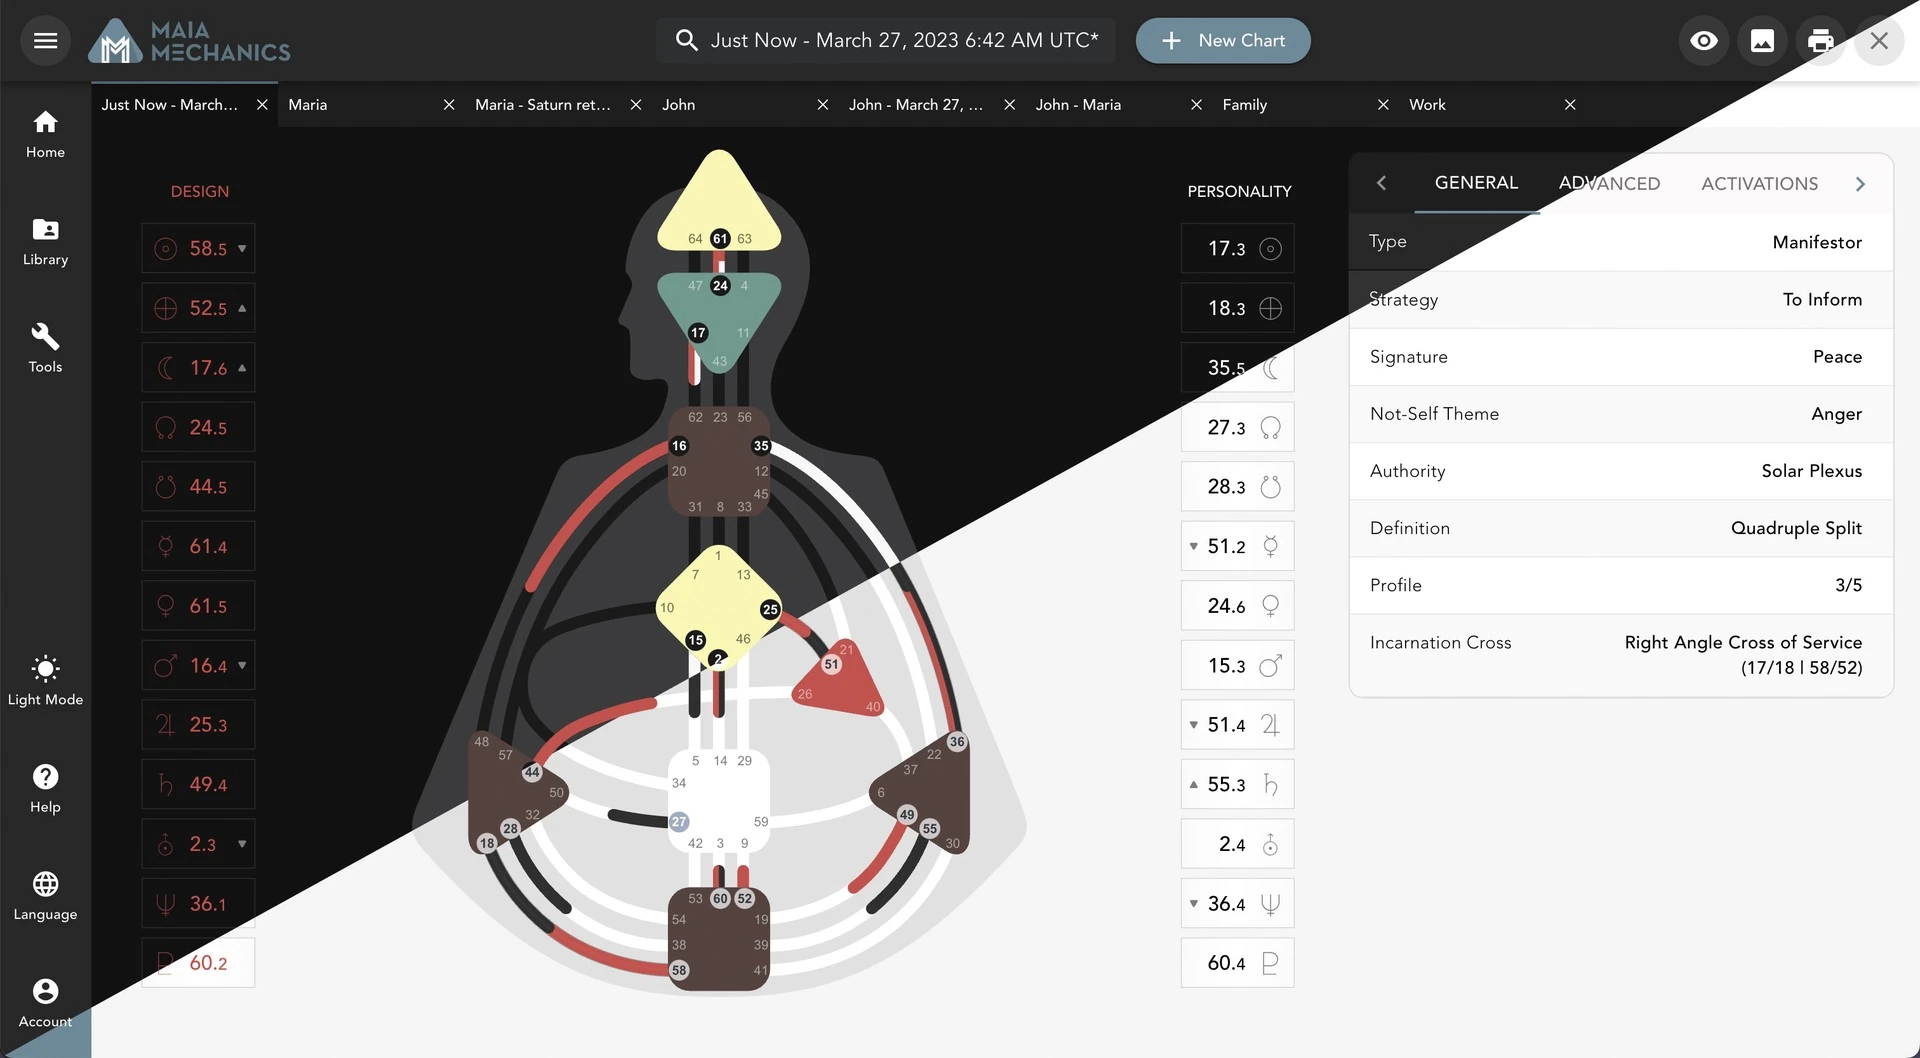
Task: Open the Tools wrench icon
Action: (x=45, y=348)
